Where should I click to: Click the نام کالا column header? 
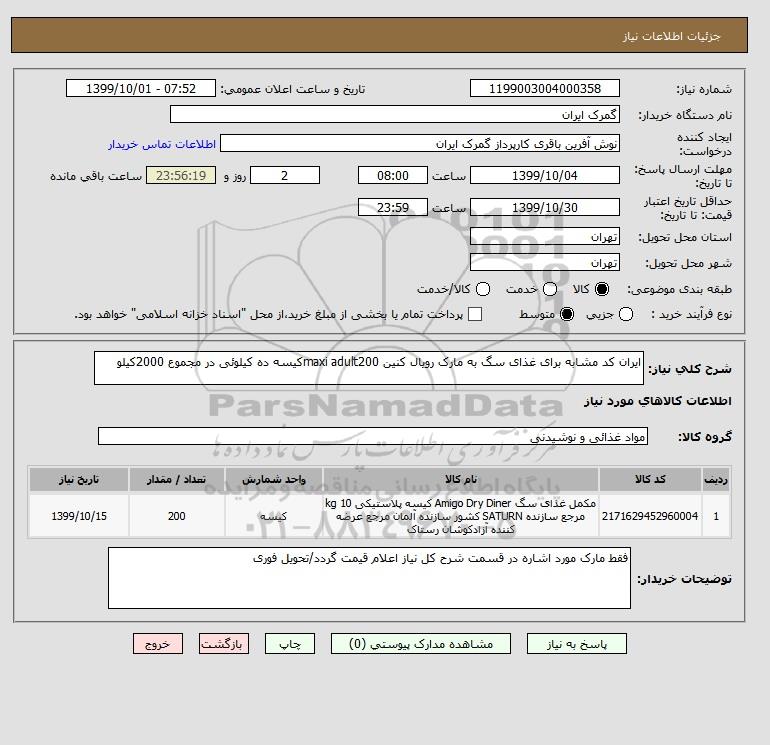coord(461,479)
